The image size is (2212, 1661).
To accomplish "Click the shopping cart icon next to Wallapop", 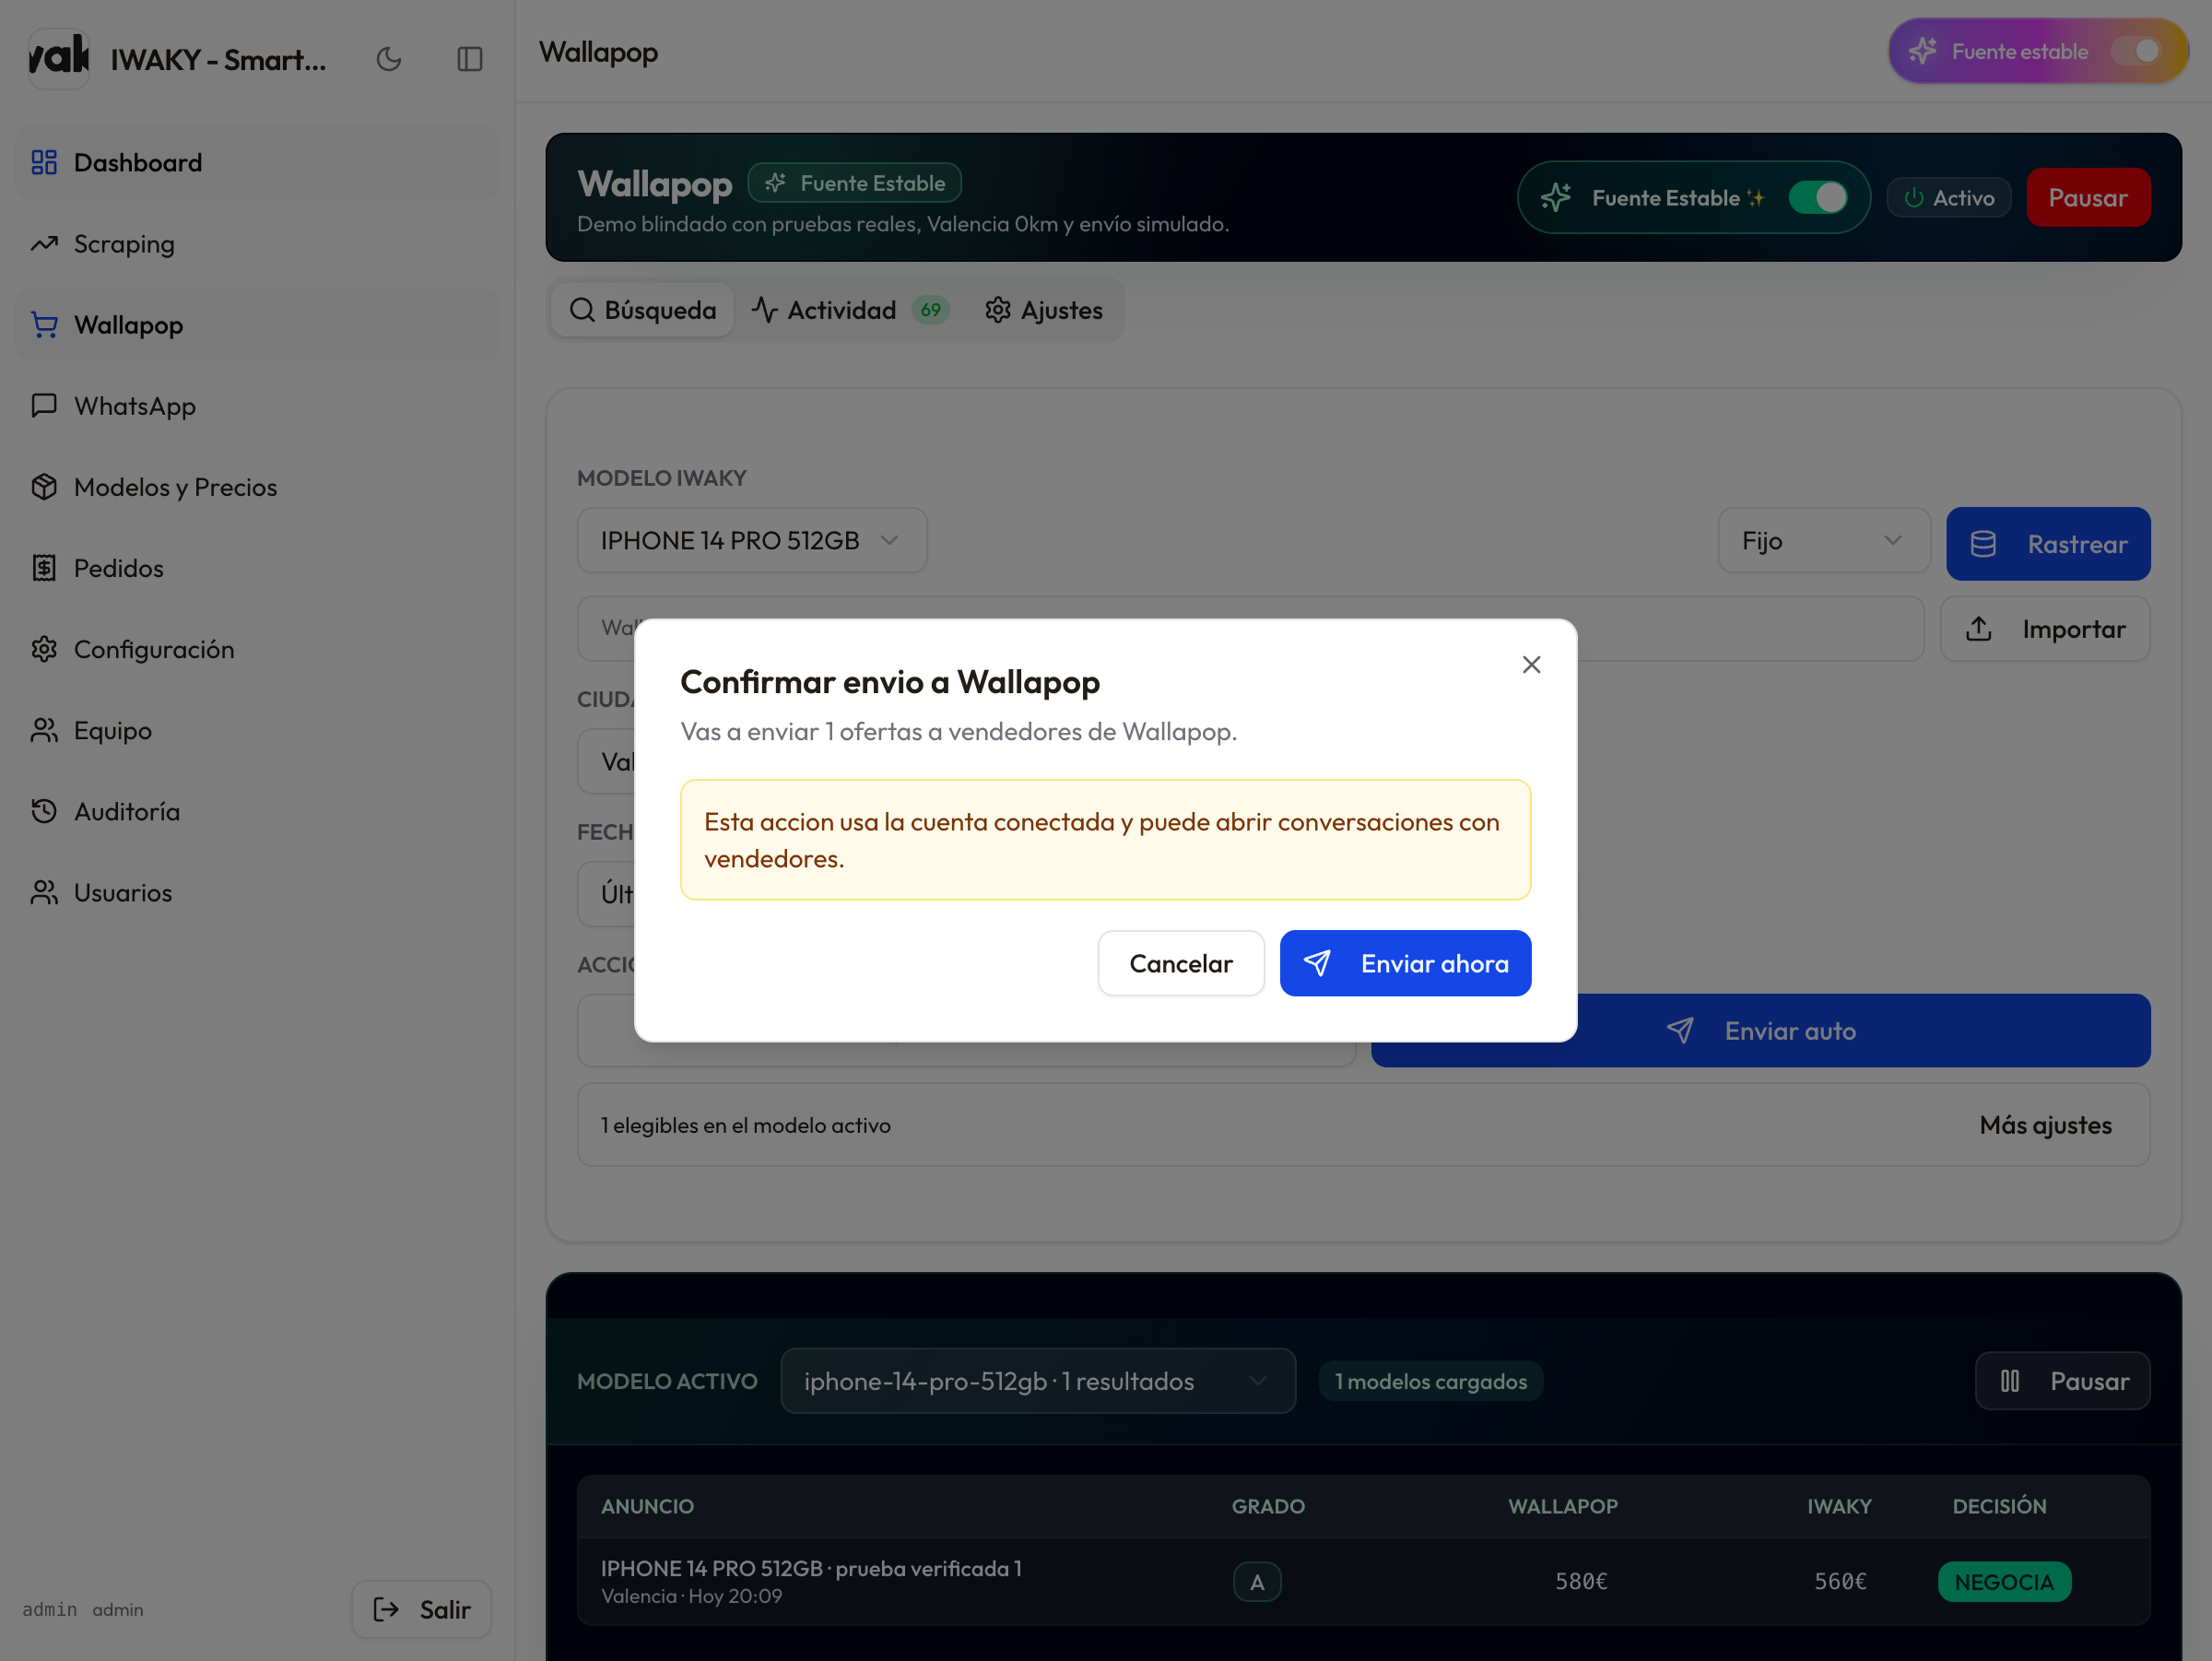I will pyautogui.click(x=44, y=324).
